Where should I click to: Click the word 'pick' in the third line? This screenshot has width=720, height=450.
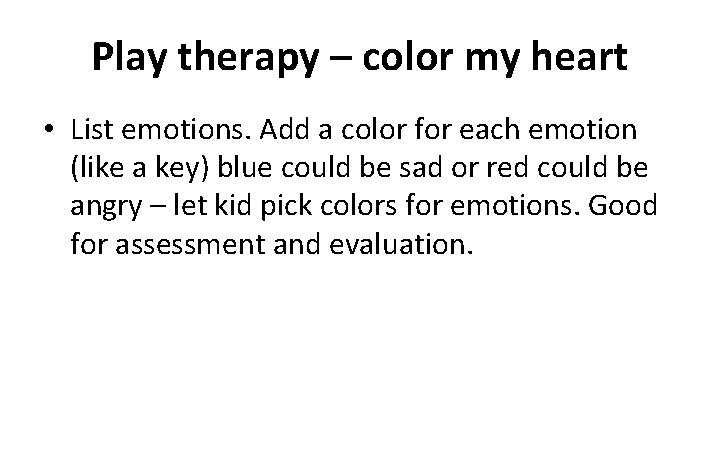tap(287, 207)
